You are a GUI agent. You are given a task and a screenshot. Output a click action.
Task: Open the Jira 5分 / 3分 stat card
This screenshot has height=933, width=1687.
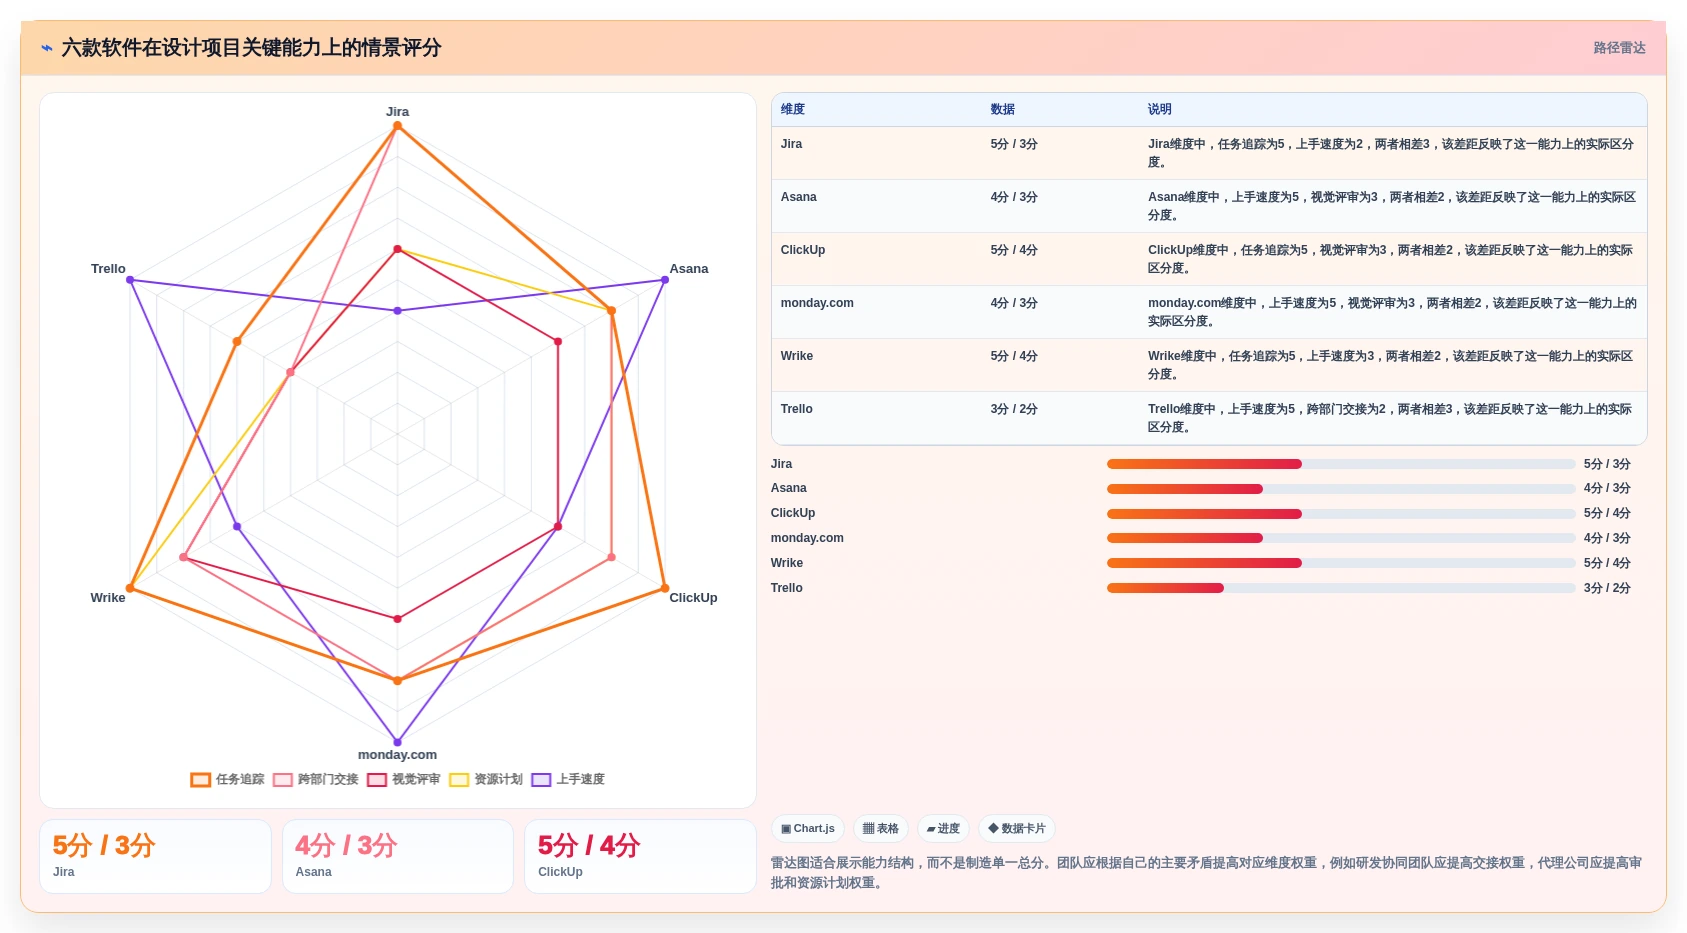click(x=155, y=856)
